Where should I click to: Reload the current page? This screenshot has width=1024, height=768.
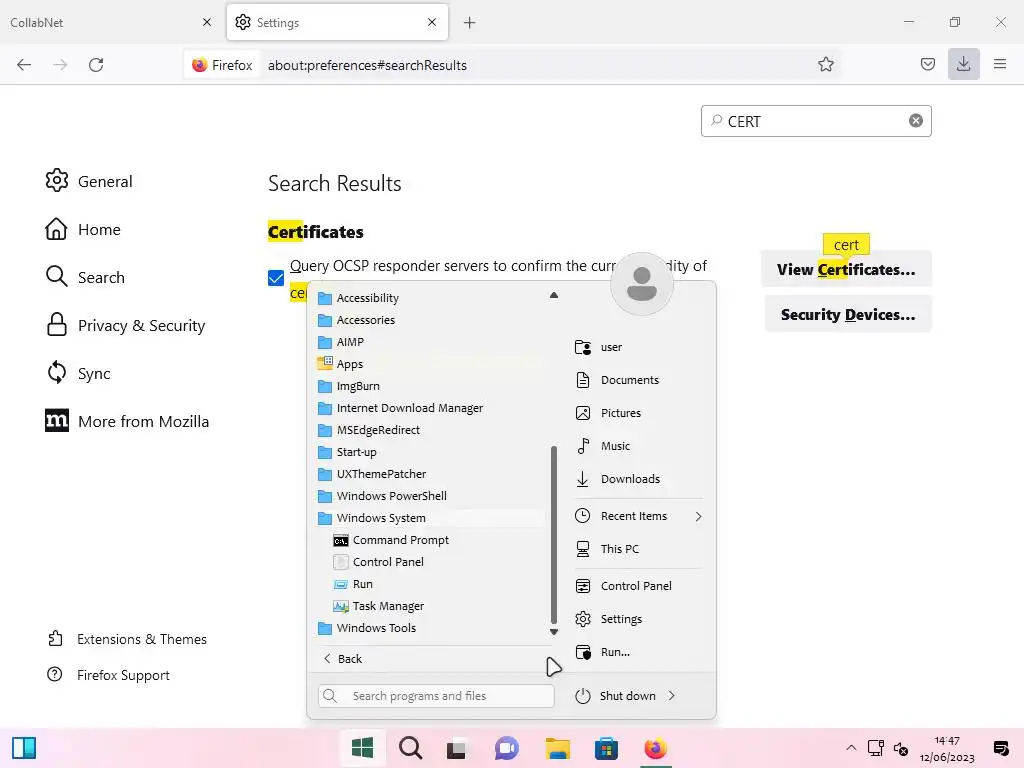96,65
